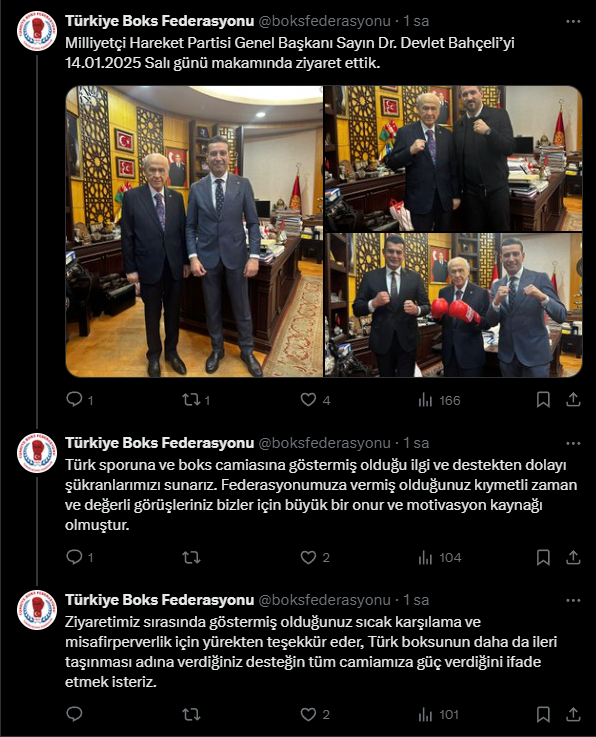Screen dimensions: 596x737
Task: Open more options menu of third tweet
Action: point(573,600)
